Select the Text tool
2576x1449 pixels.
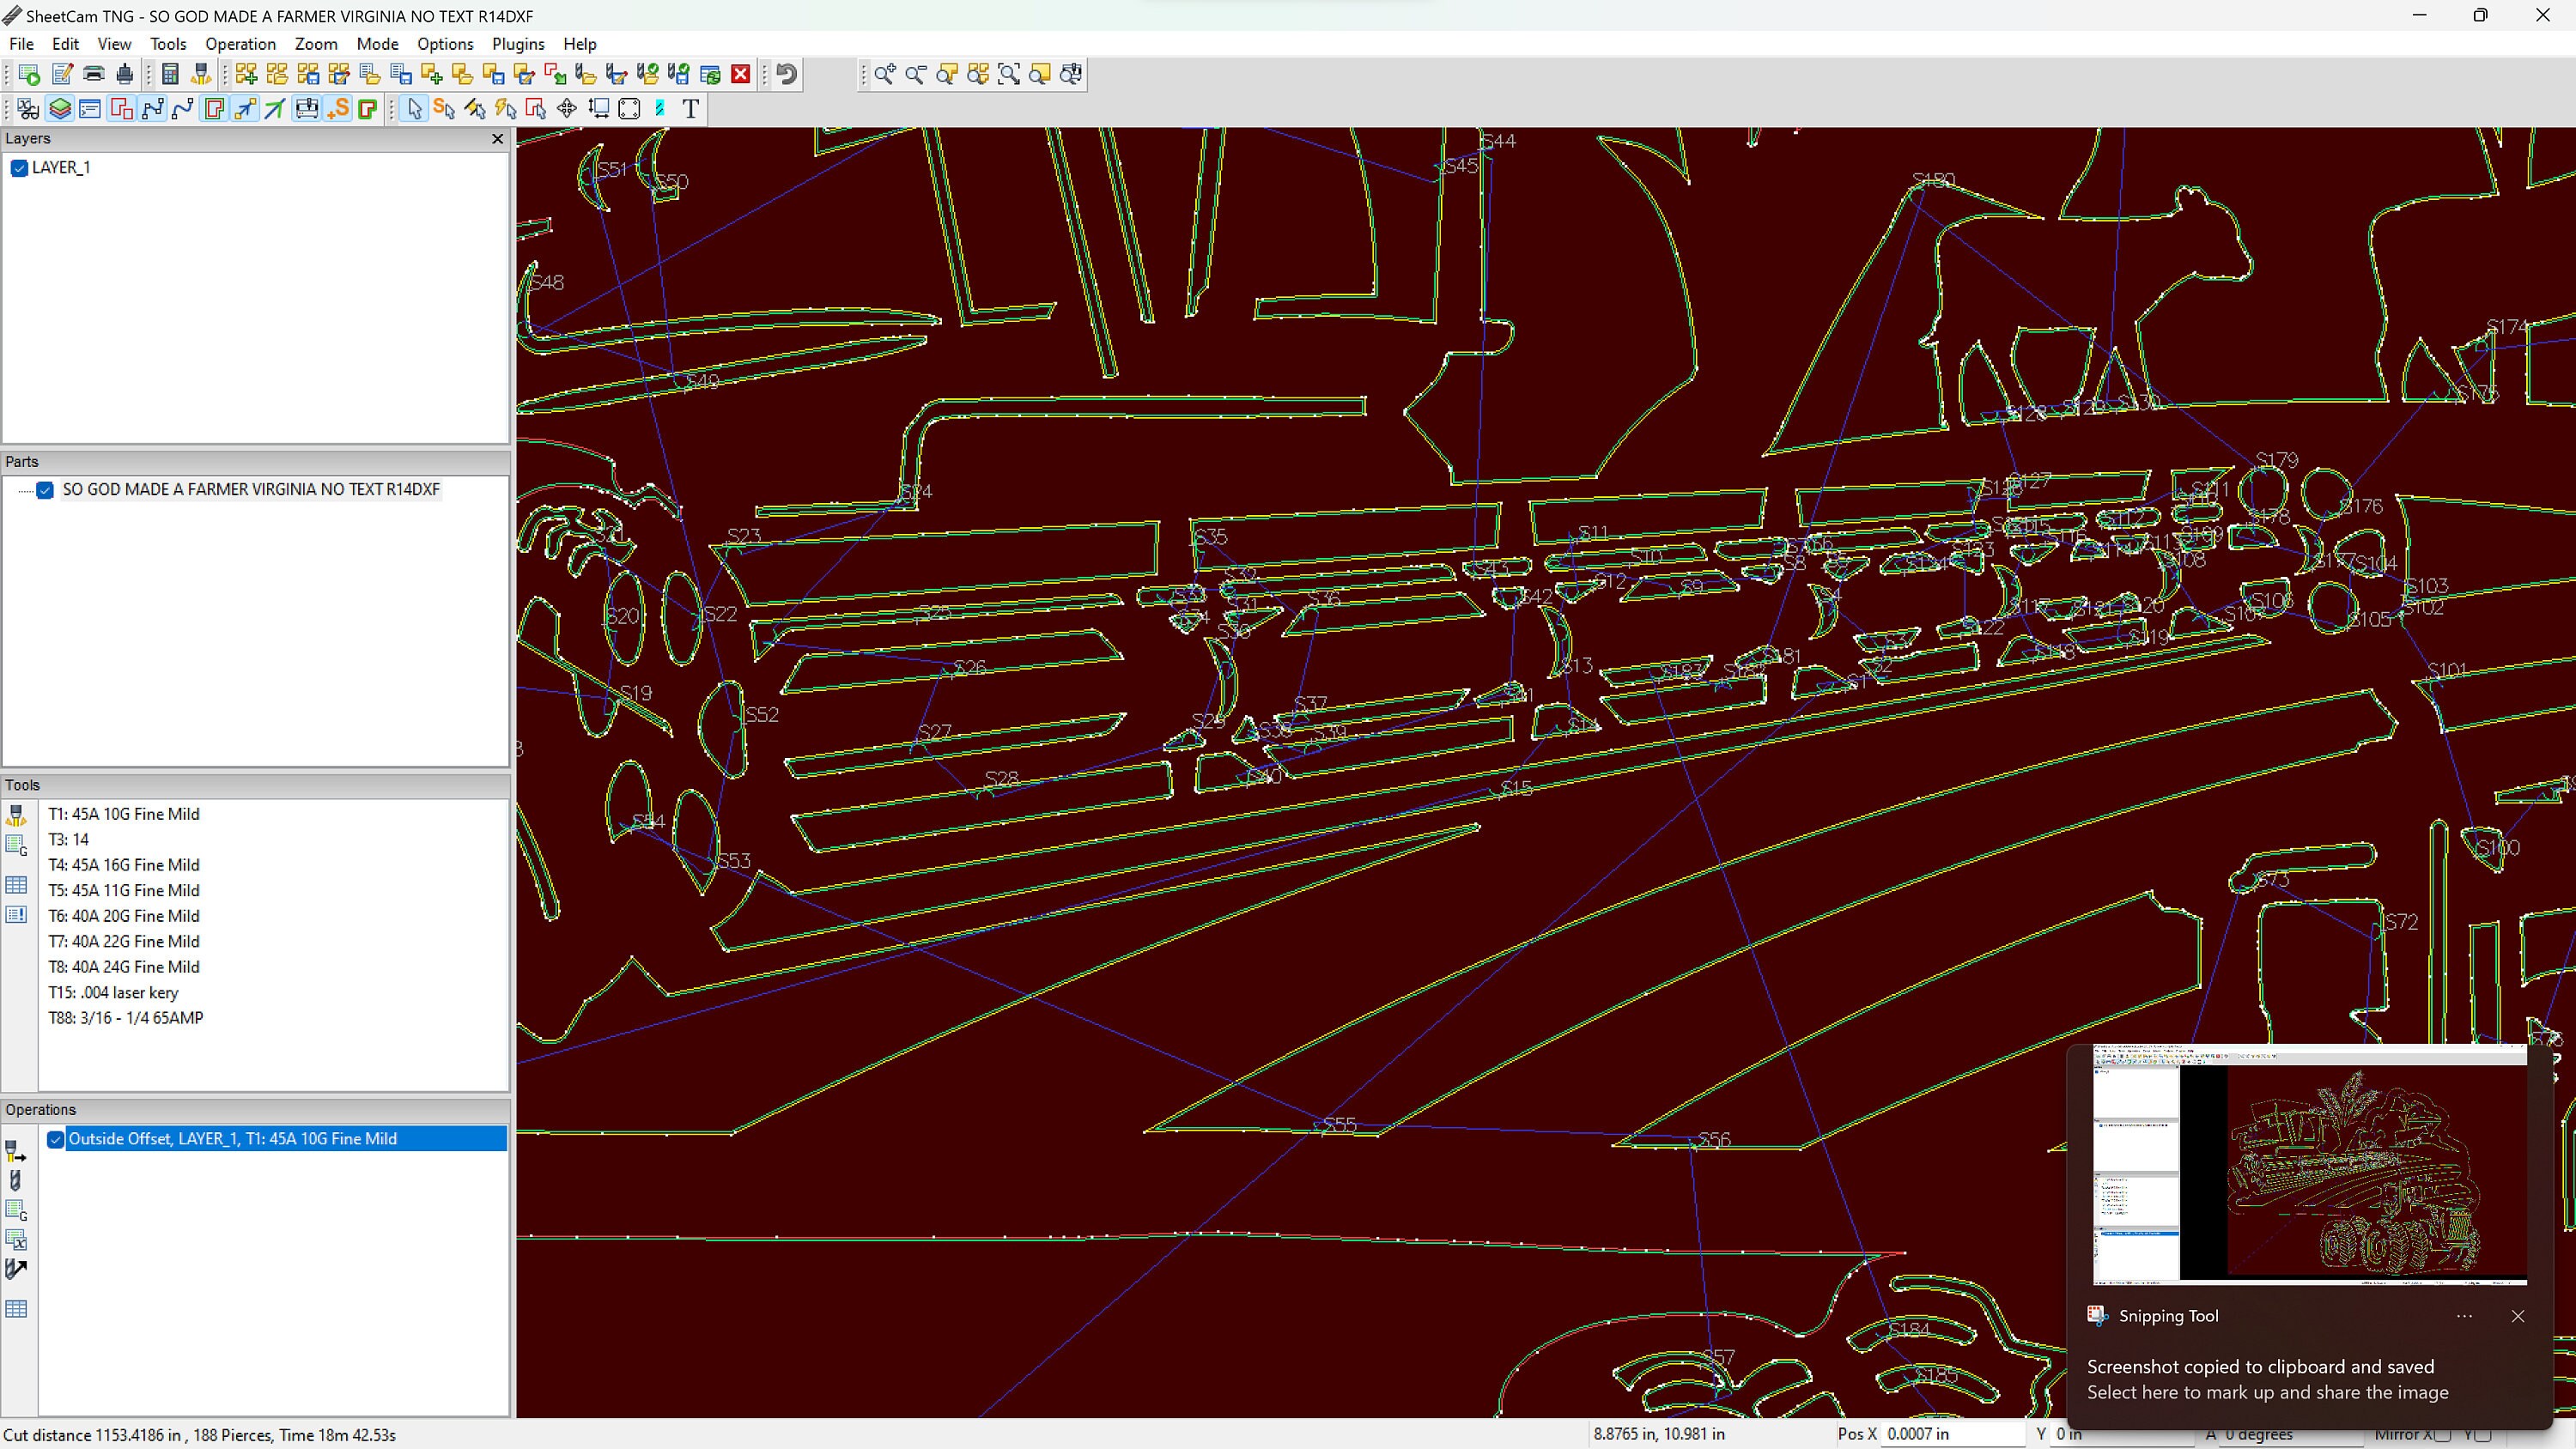[x=690, y=109]
